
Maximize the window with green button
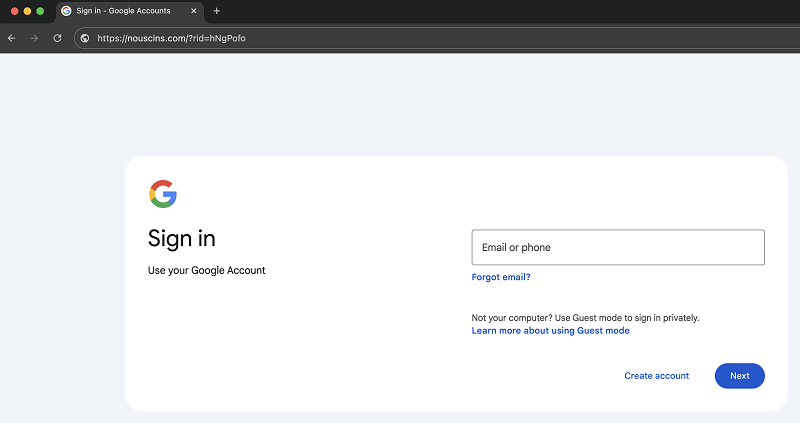click(x=40, y=11)
